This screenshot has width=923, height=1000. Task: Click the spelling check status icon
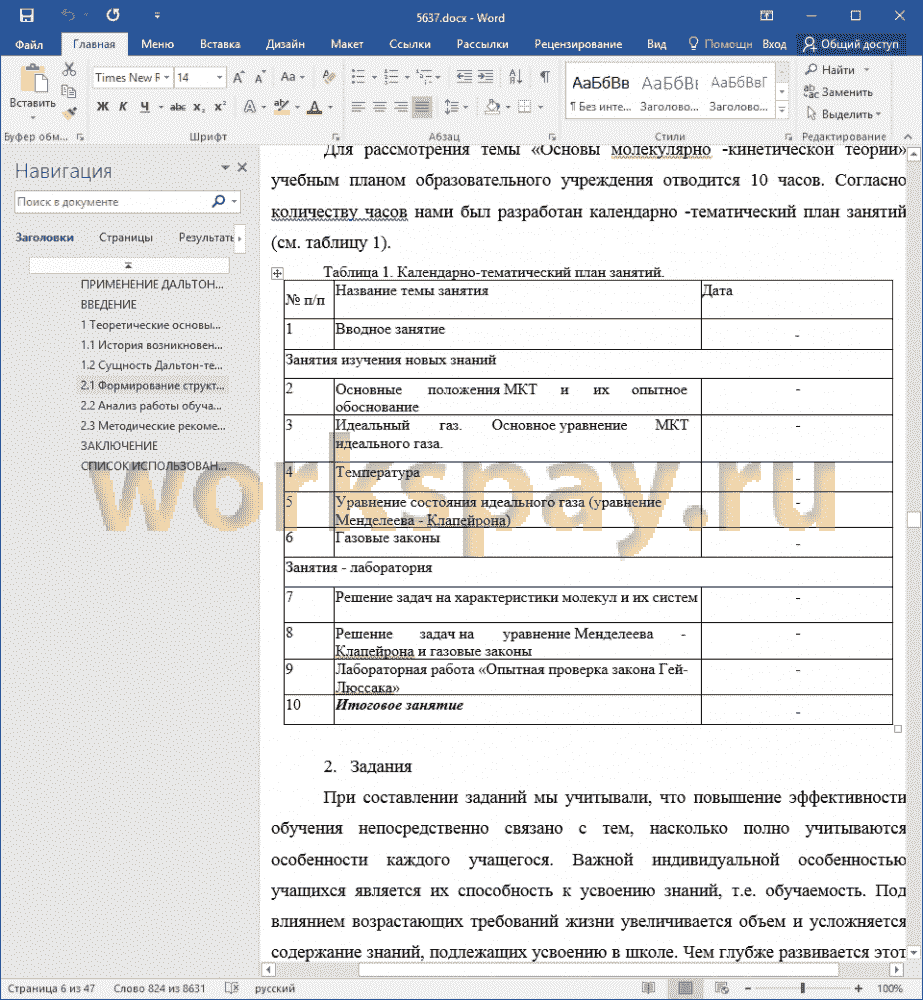tap(232, 988)
